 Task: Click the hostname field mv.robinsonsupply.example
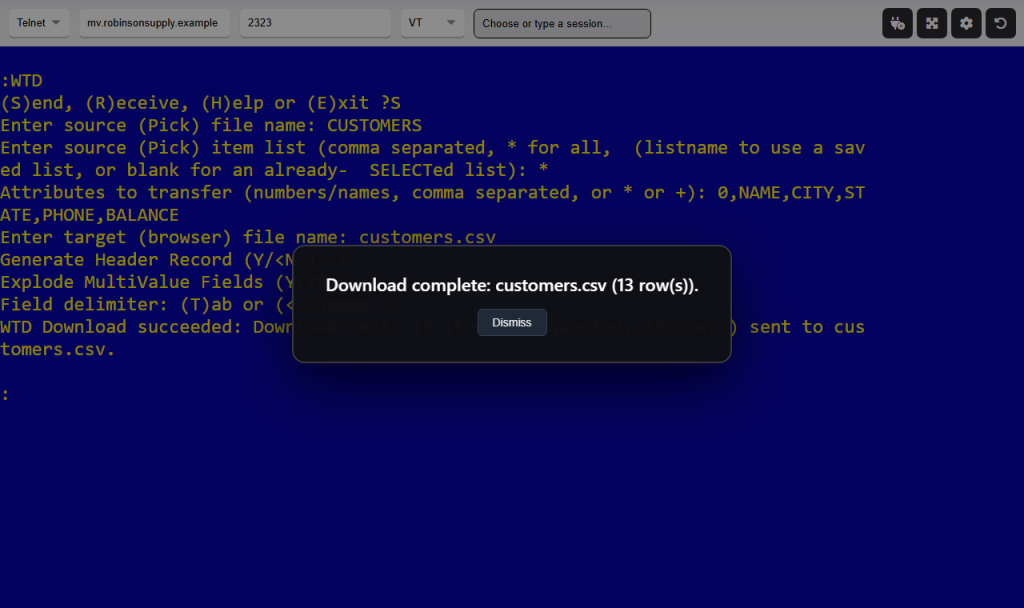pos(154,23)
